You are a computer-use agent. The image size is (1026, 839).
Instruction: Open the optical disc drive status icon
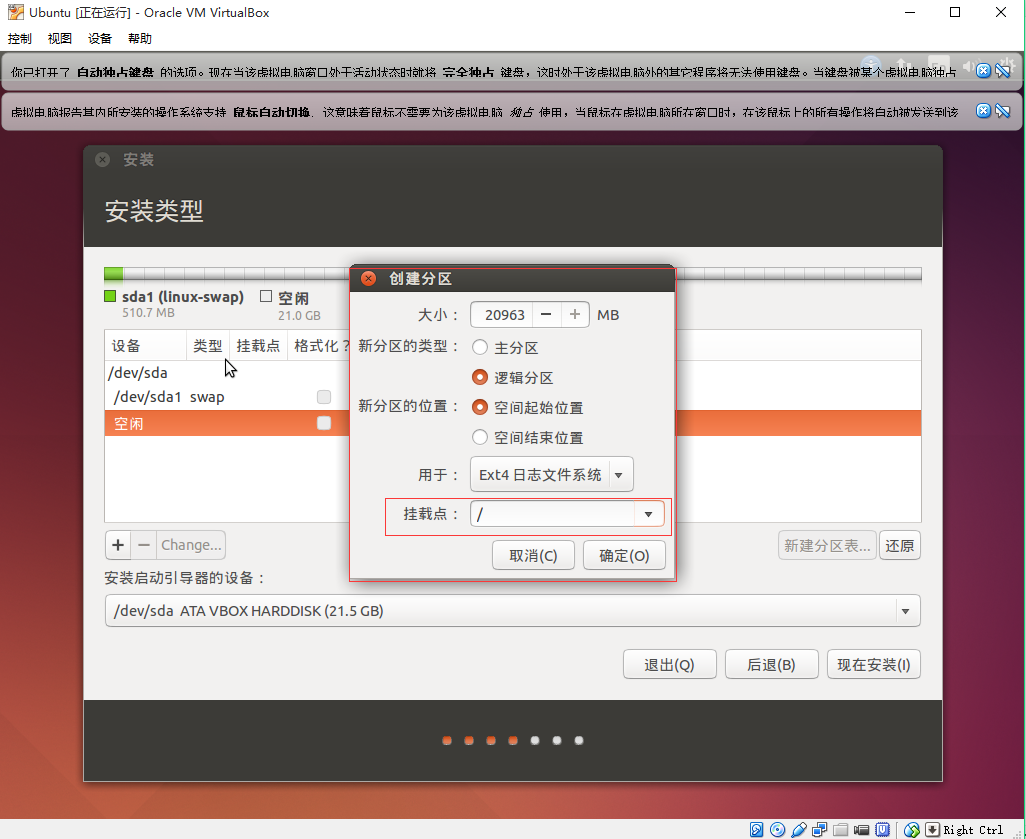tap(777, 830)
